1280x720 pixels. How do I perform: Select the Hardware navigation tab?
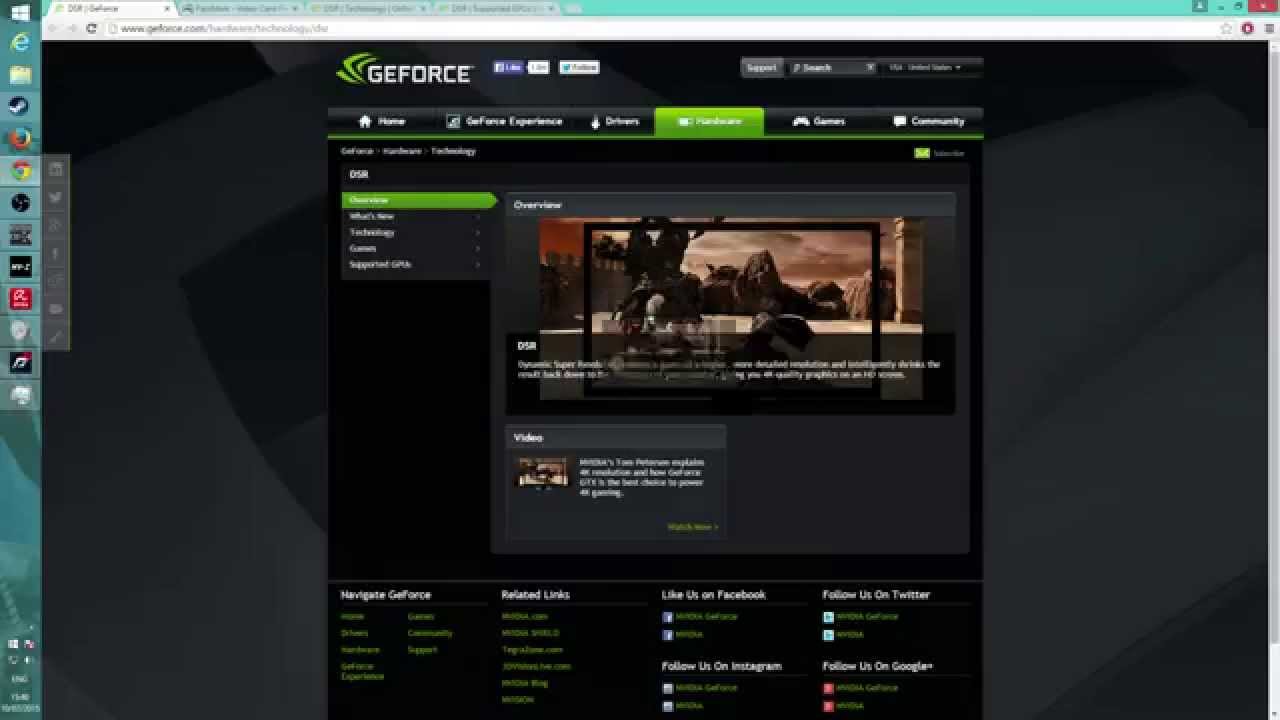click(709, 121)
